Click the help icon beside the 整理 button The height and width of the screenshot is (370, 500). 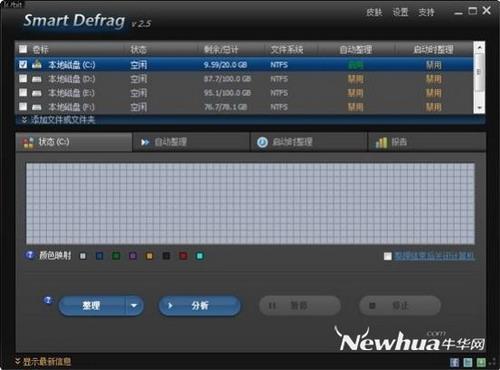pos(48,300)
